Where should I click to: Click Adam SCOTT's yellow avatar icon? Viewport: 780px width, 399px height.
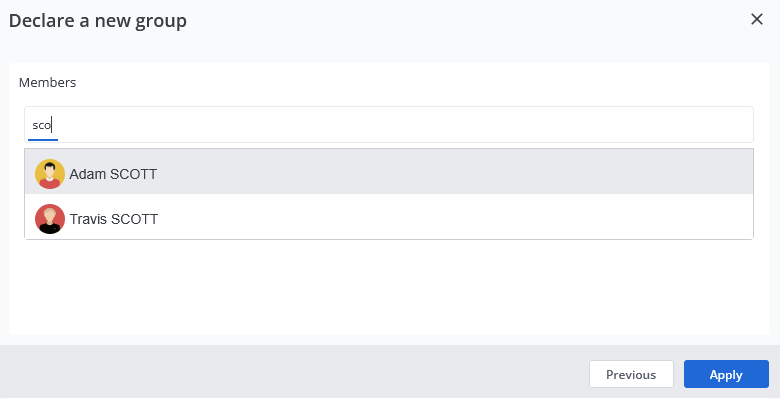coord(50,174)
